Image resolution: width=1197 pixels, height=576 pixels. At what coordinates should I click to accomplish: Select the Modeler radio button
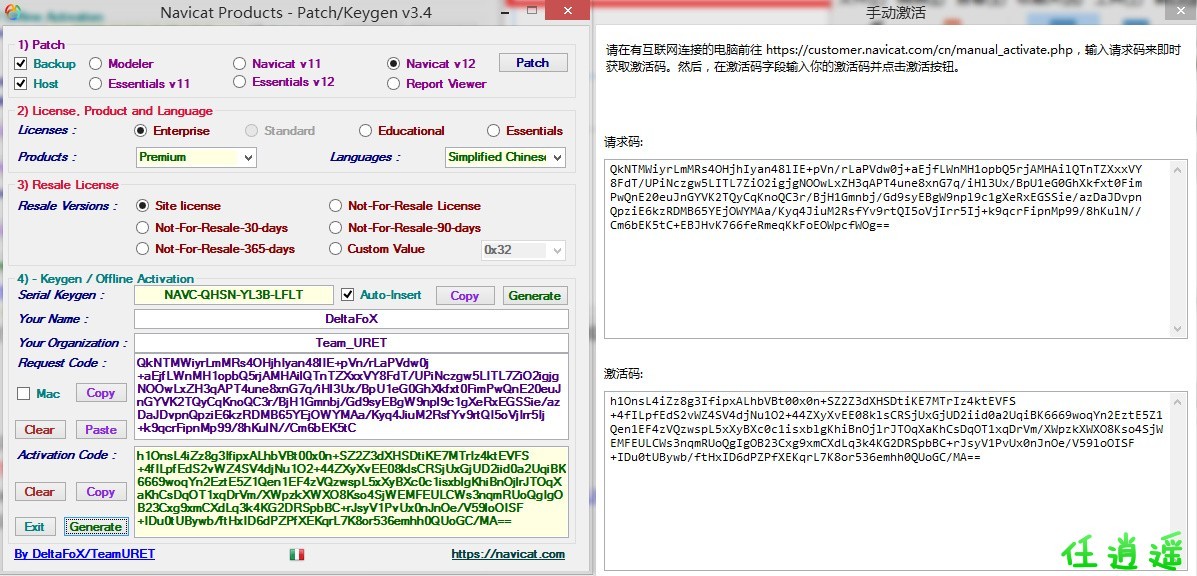point(95,63)
